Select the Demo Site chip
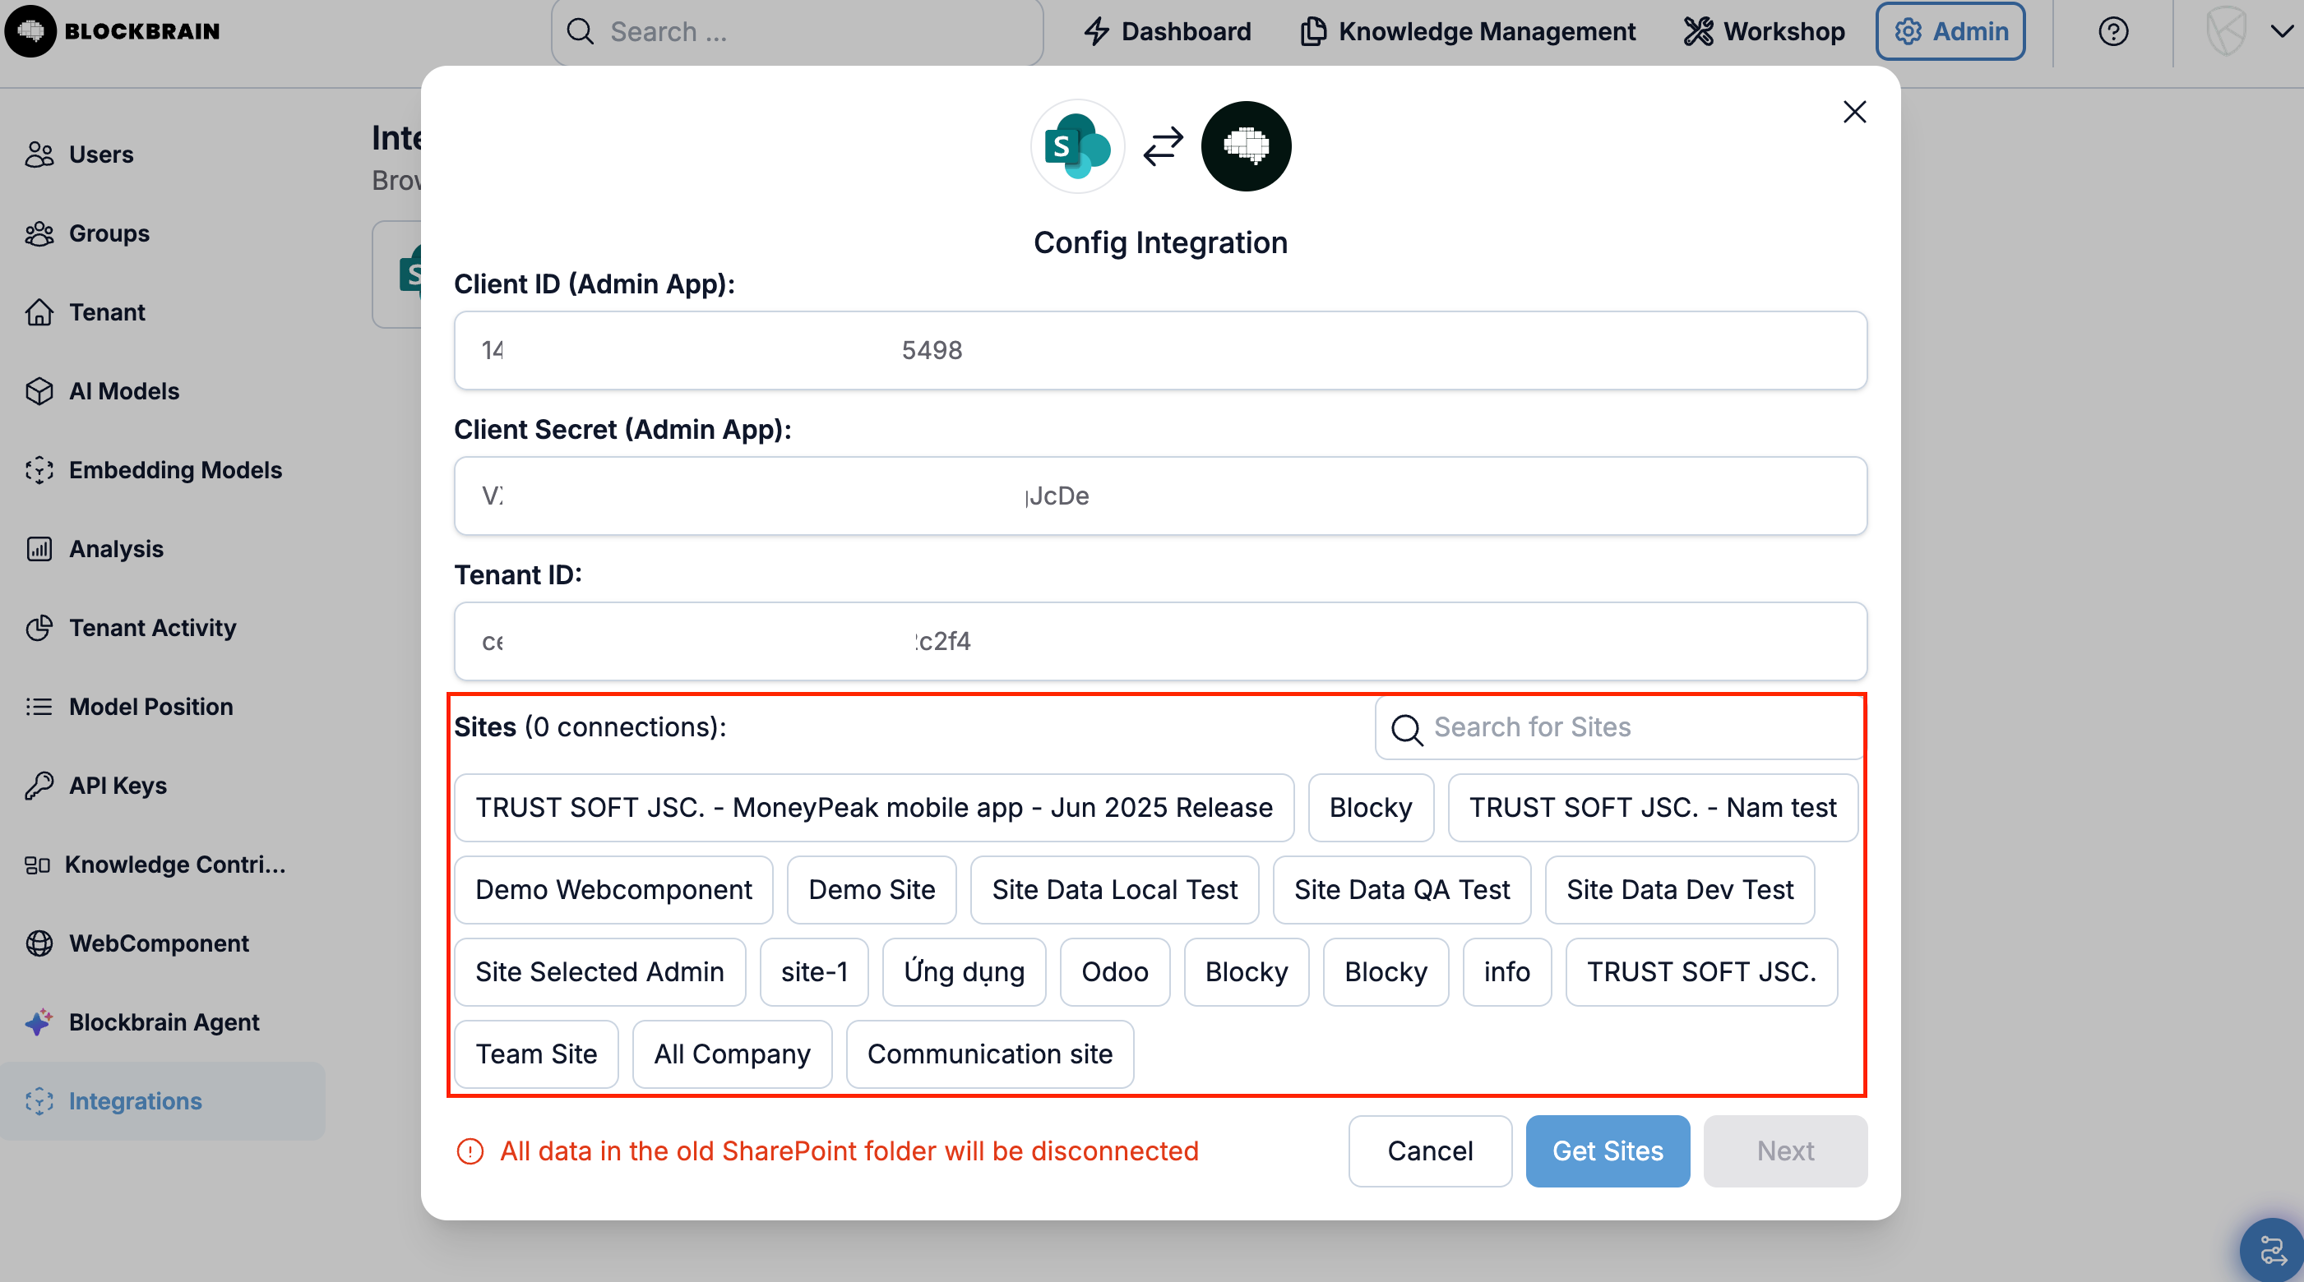This screenshot has width=2304, height=1282. pos(872,890)
